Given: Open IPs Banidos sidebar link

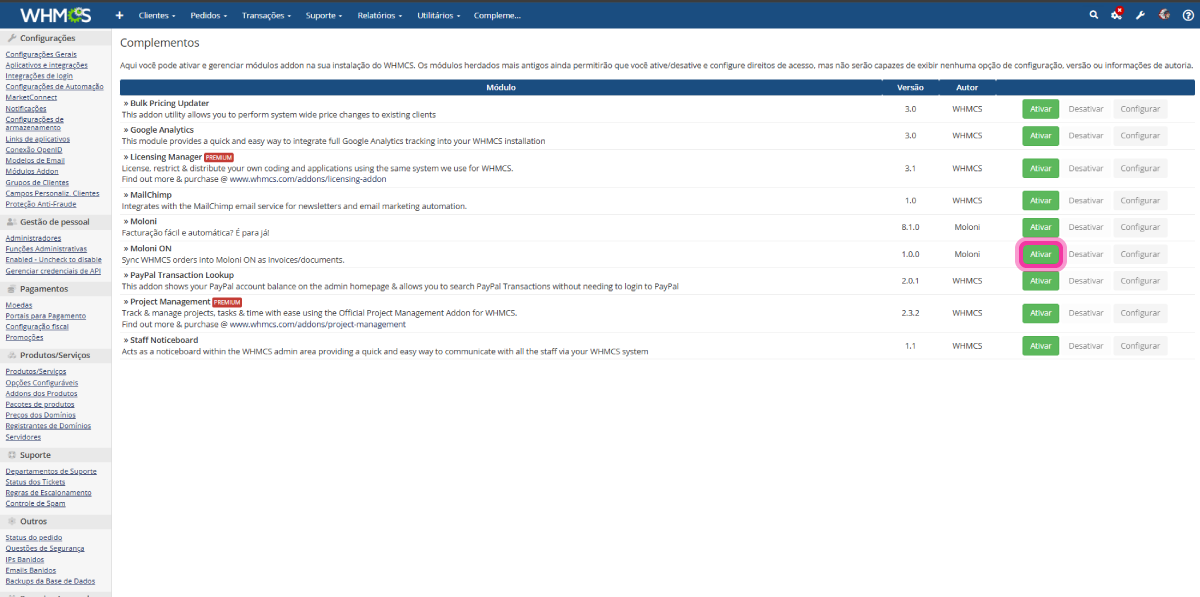Looking at the screenshot, I should click(25, 559).
